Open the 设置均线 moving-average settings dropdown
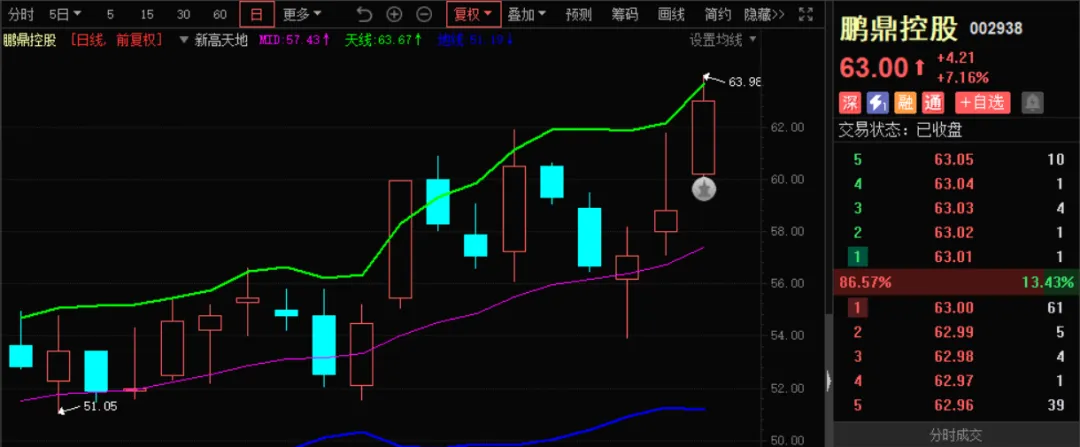Screen dimensions: 1080x447 pos(723,40)
